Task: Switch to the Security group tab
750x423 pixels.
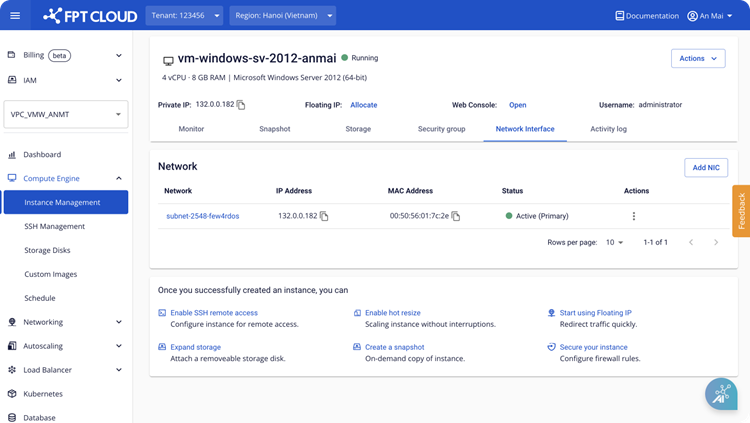Action: (x=441, y=129)
